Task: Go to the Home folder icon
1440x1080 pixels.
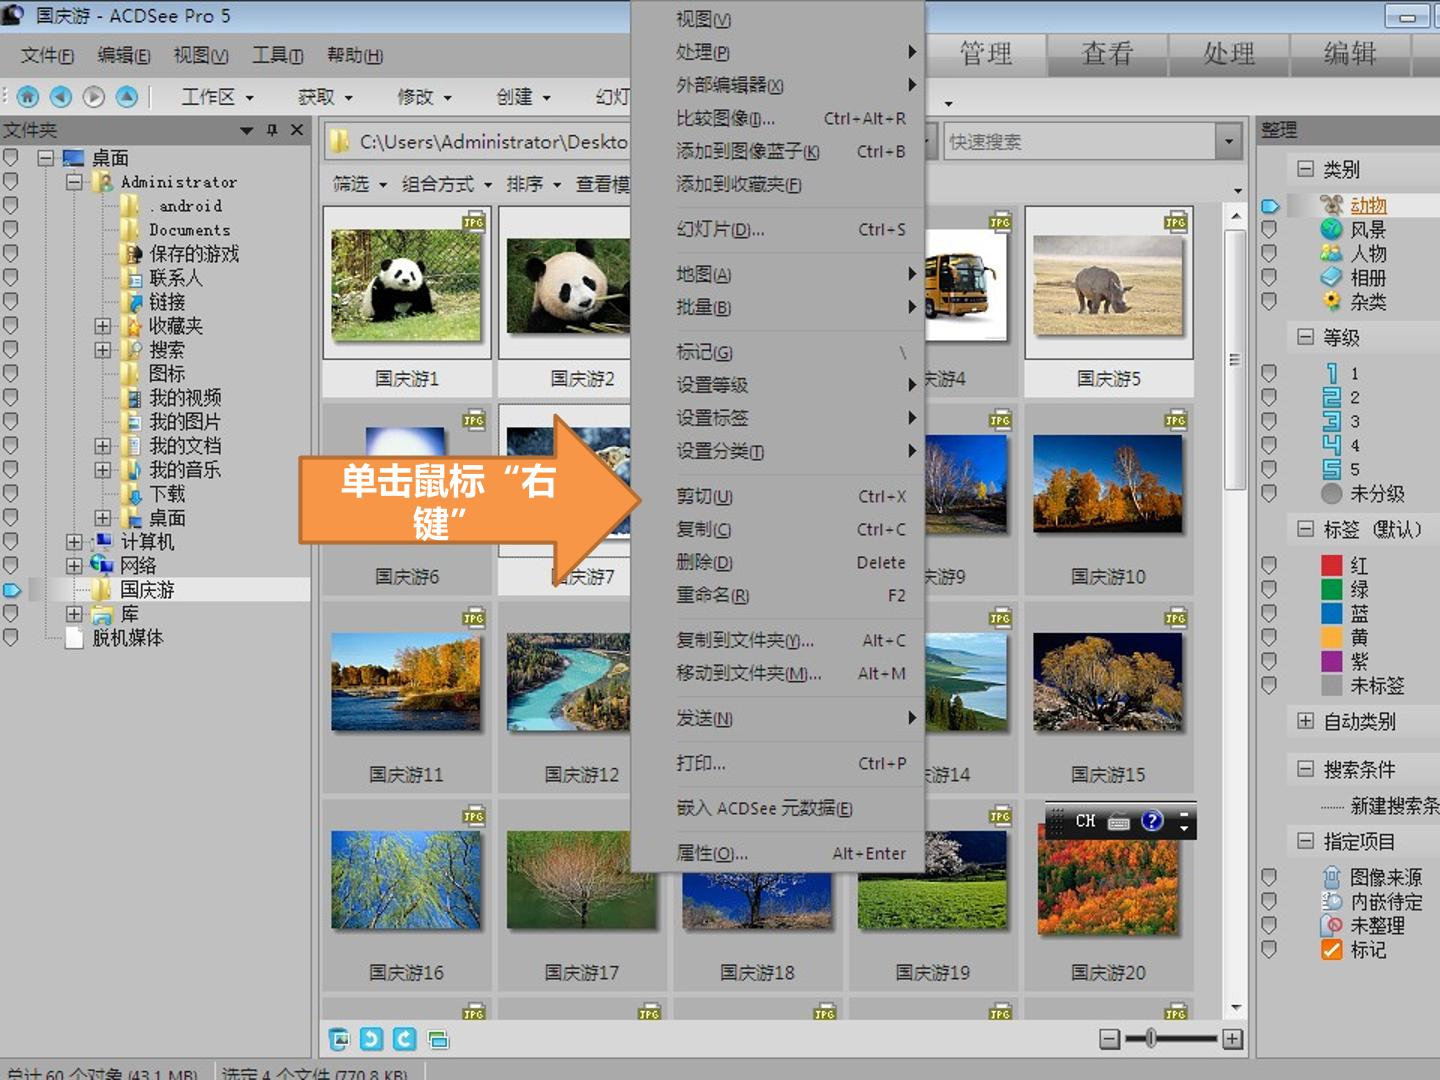Action: coord(27,97)
